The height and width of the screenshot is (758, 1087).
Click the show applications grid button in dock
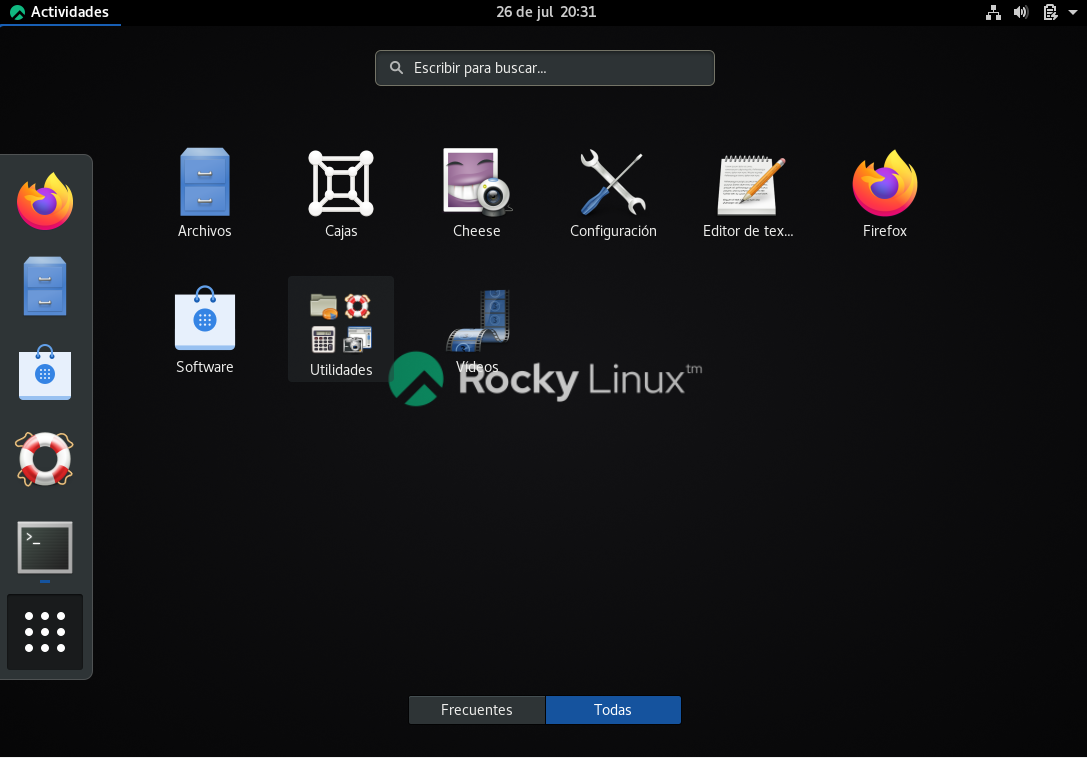click(45, 632)
